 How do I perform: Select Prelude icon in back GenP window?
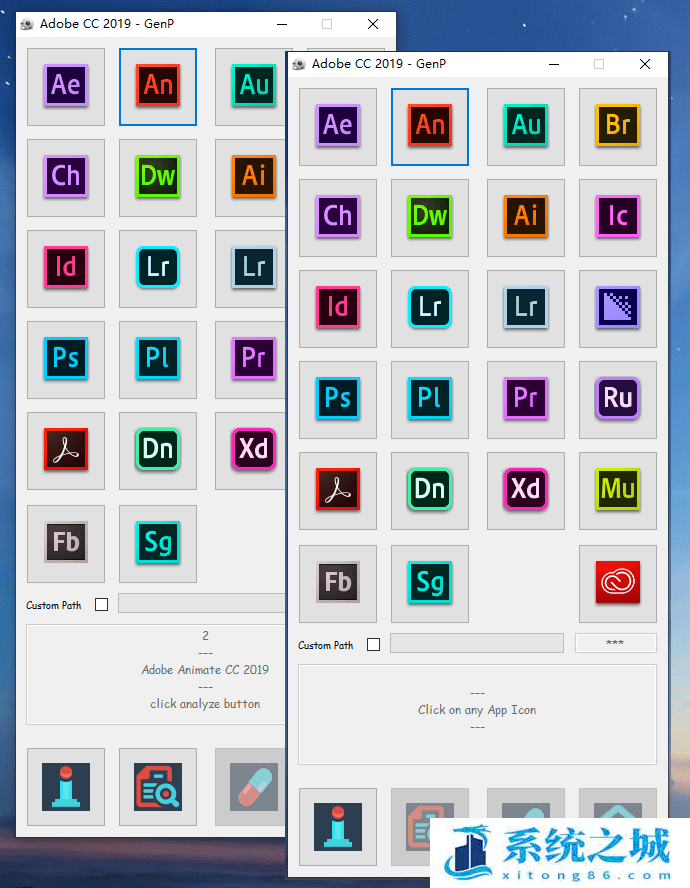157,360
